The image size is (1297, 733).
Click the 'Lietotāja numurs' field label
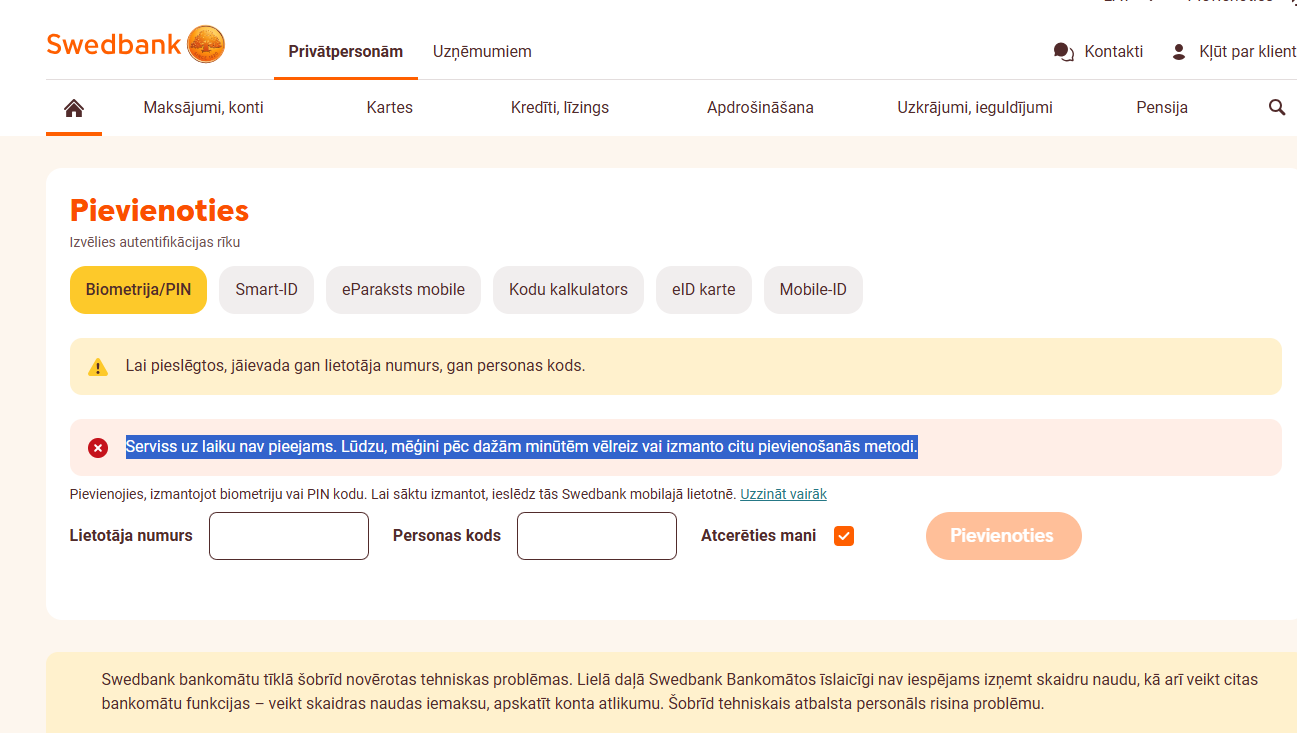point(131,536)
